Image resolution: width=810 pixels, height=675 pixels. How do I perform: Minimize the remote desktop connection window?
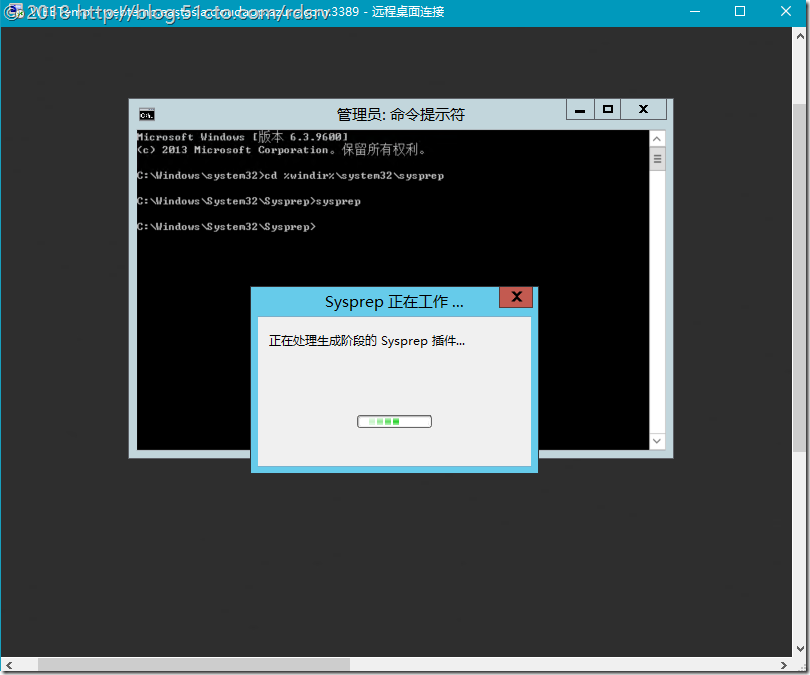(x=695, y=11)
